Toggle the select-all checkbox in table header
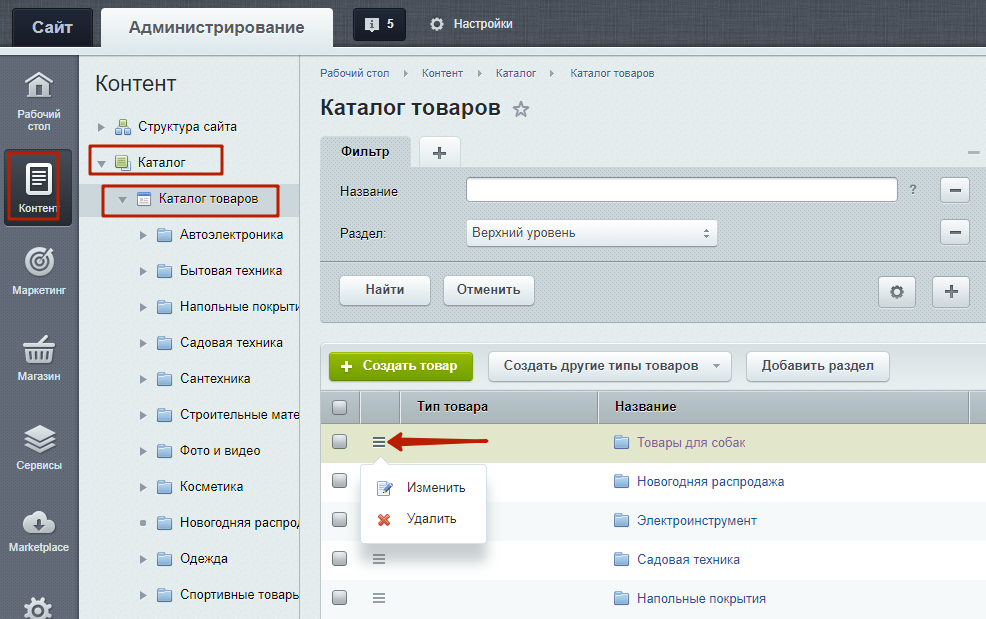 pyautogui.click(x=340, y=407)
